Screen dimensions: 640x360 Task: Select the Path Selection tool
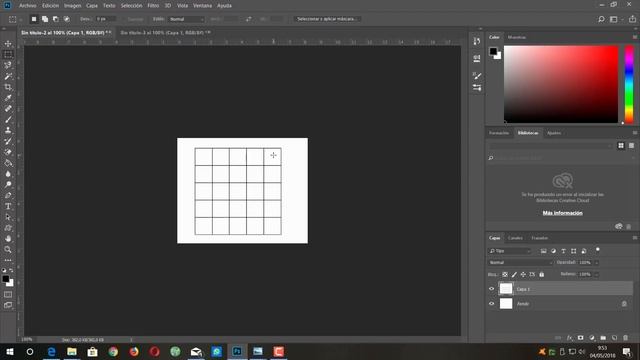(x=8, y=217)
